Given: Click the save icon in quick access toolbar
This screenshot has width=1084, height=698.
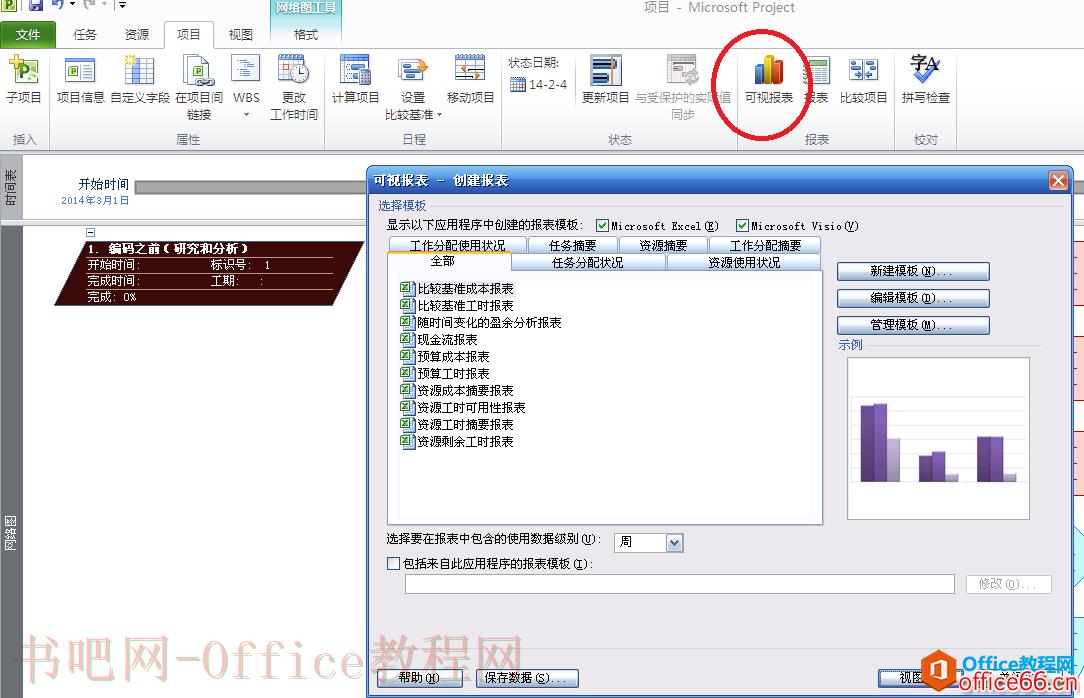Looking at the screenshot, I should (x=35, y=6).
